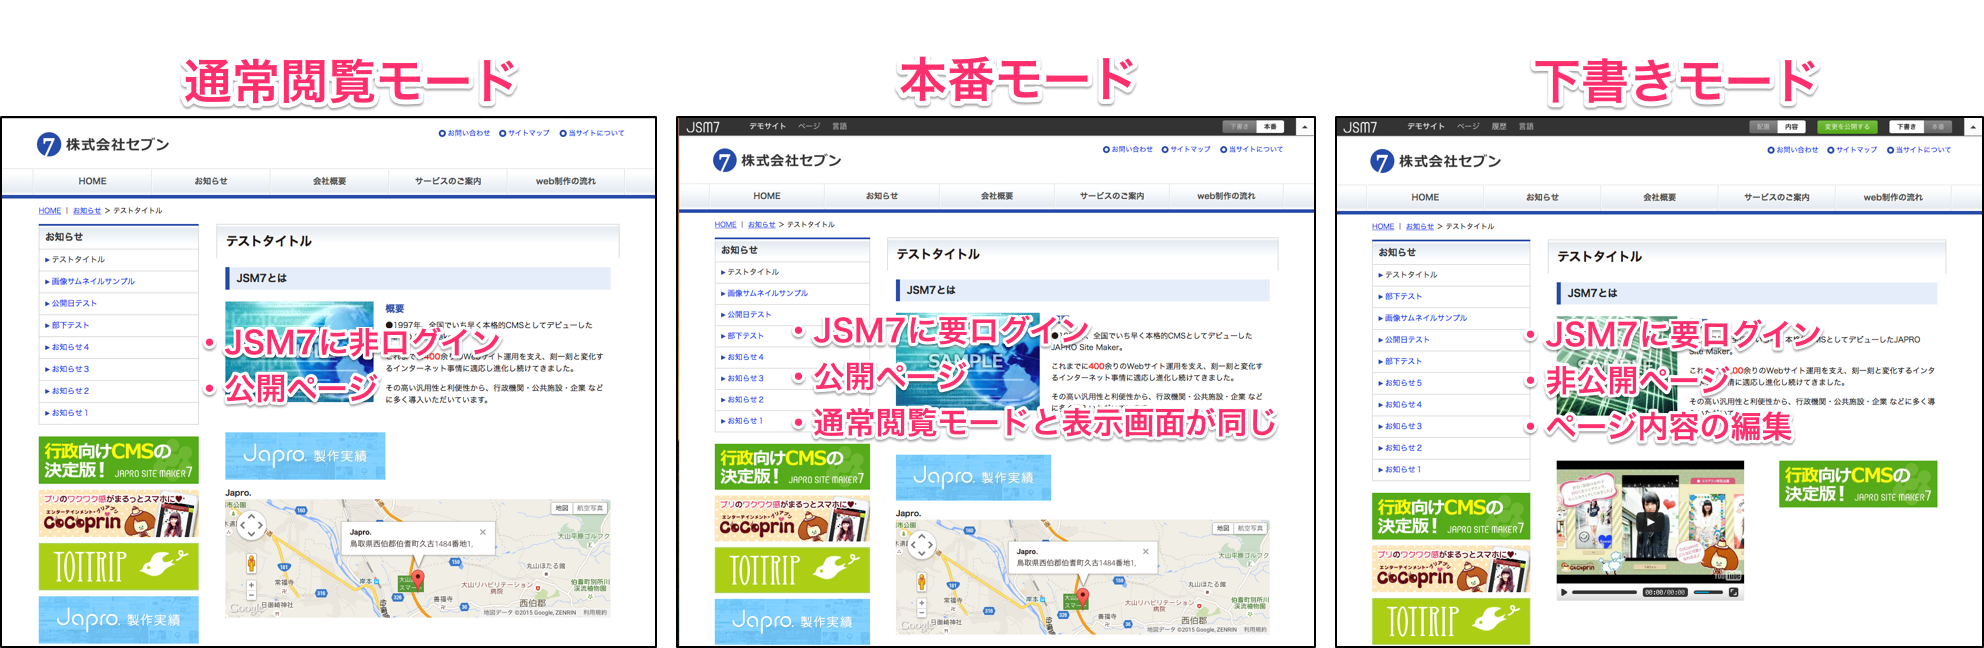1984x648 pixels.
Task: Switch to 下書き in the 本番モード toolbar toggle
Action: click(x=1239, y=127)
